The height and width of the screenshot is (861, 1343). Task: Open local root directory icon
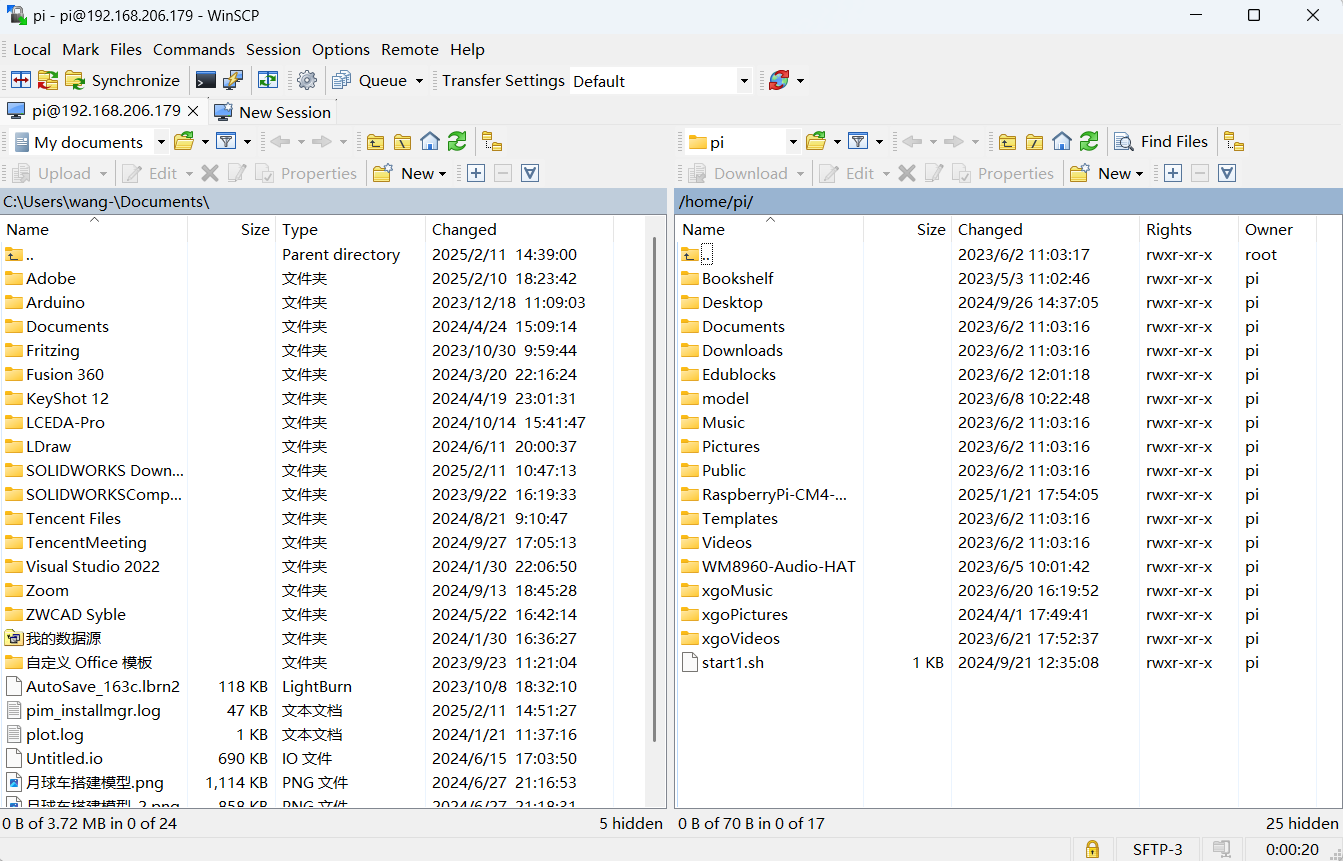(x=402, y=142)
